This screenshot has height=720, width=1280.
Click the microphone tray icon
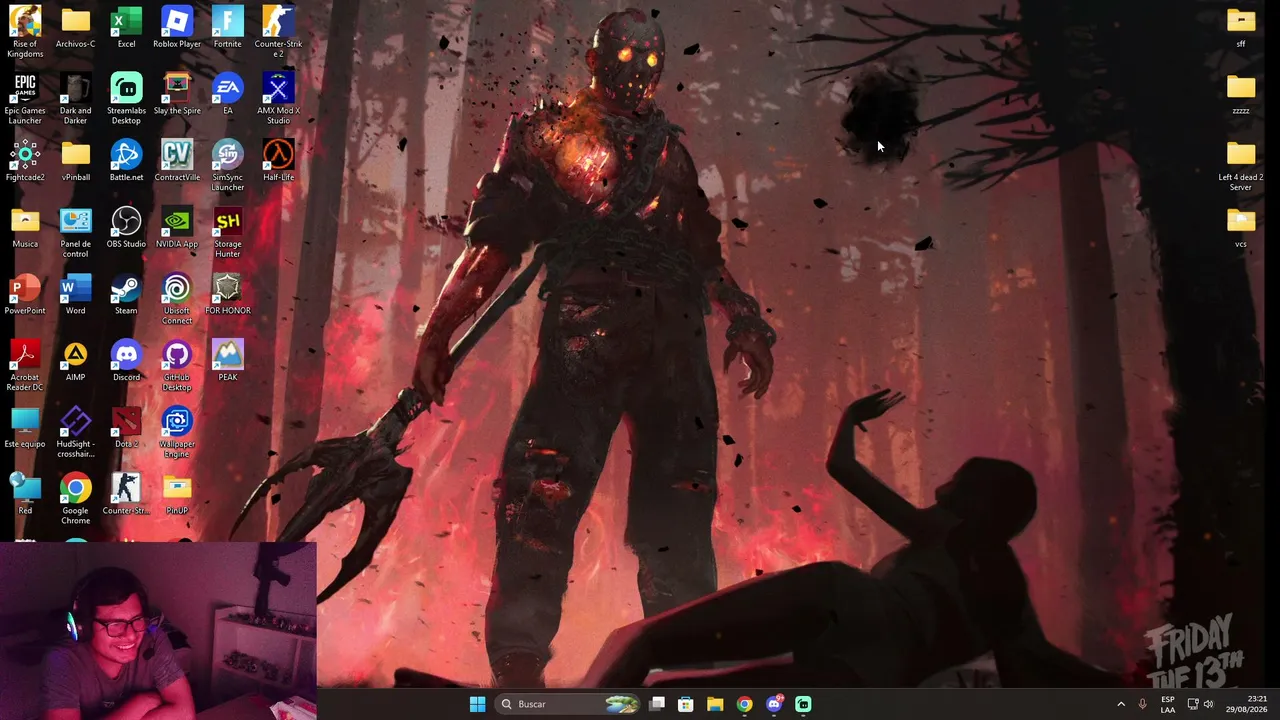(1142, 704)
